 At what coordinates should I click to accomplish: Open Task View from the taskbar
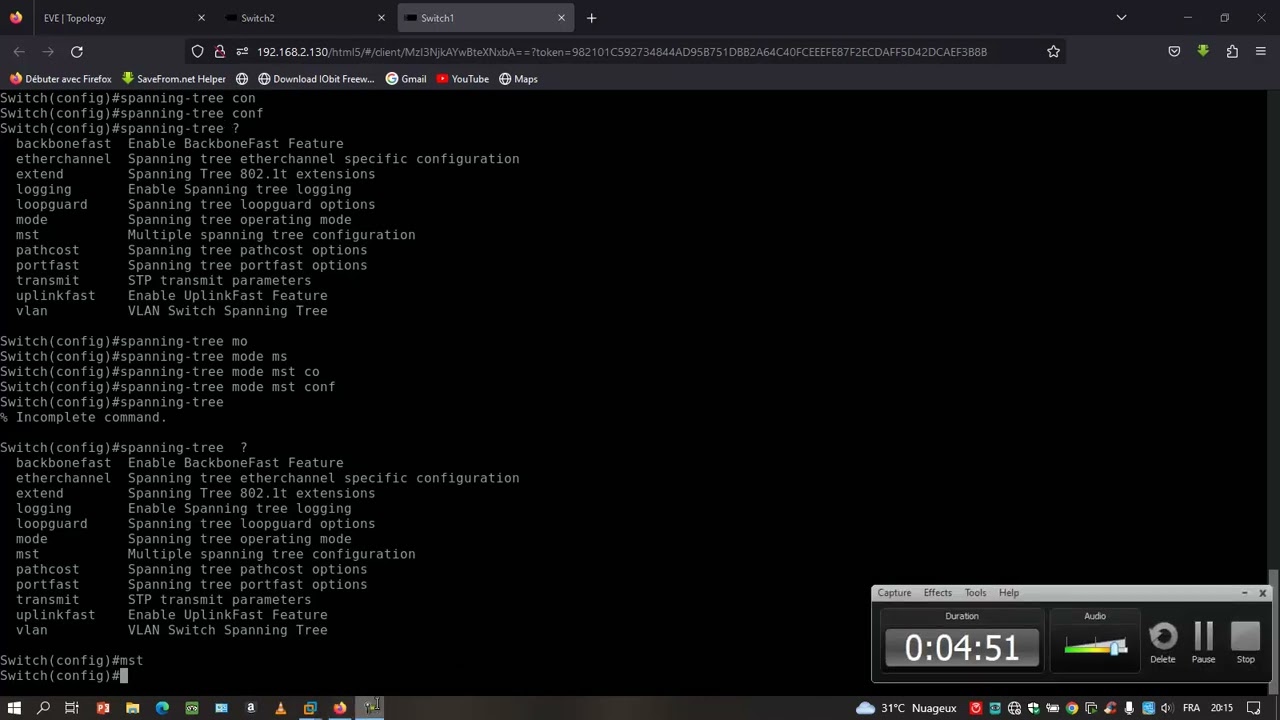(72, 708)
